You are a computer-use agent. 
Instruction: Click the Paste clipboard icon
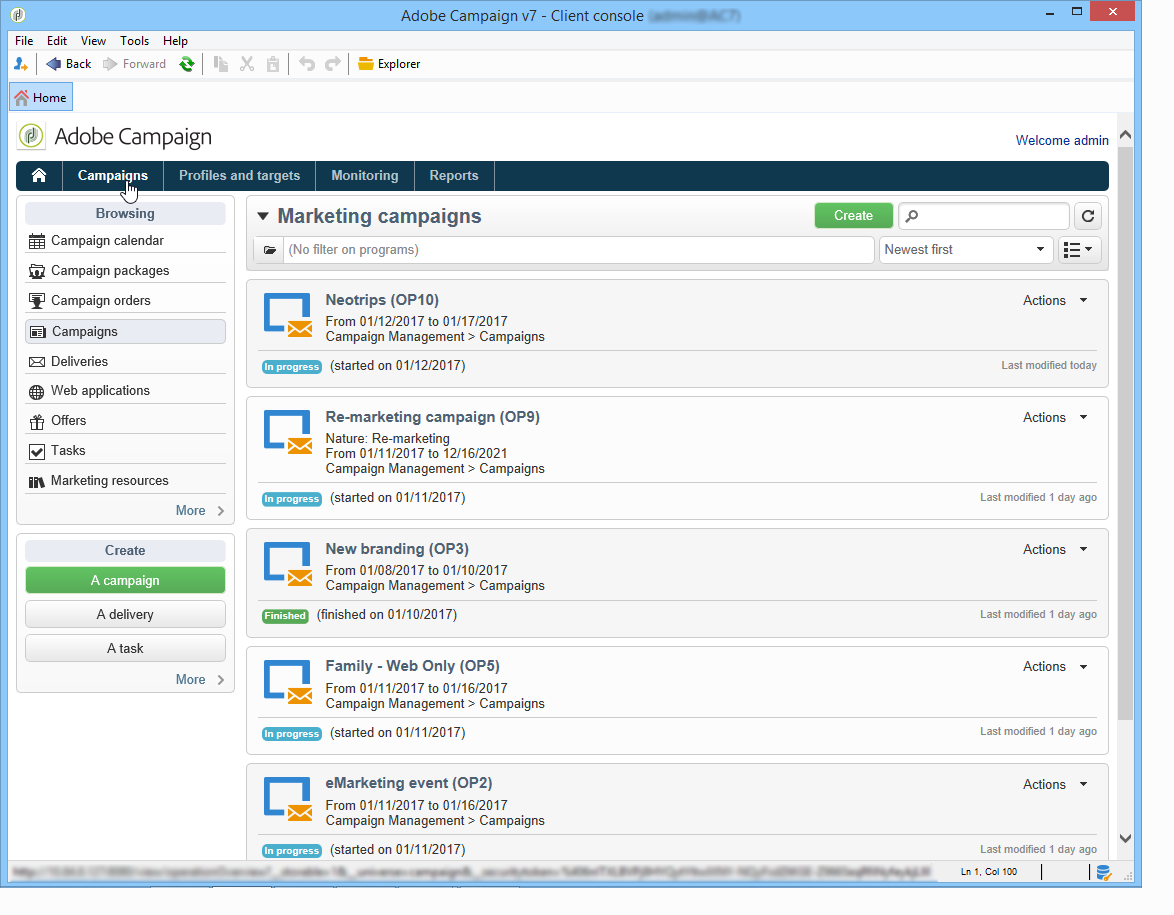tap(273, 64)
